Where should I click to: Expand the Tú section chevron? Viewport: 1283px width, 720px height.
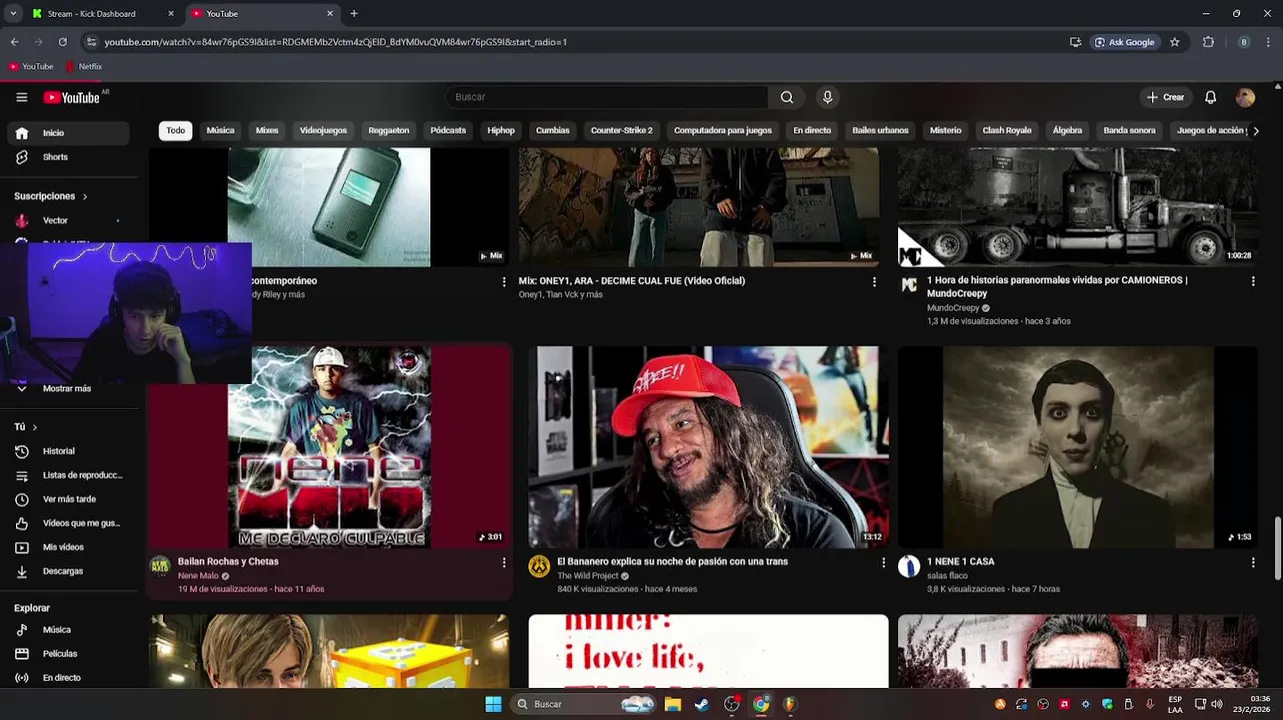[x=35, y=427]
